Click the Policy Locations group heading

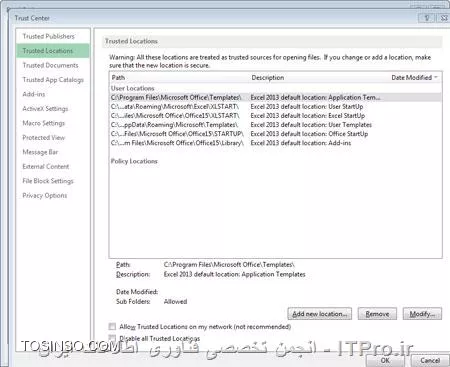click(134, 161)
